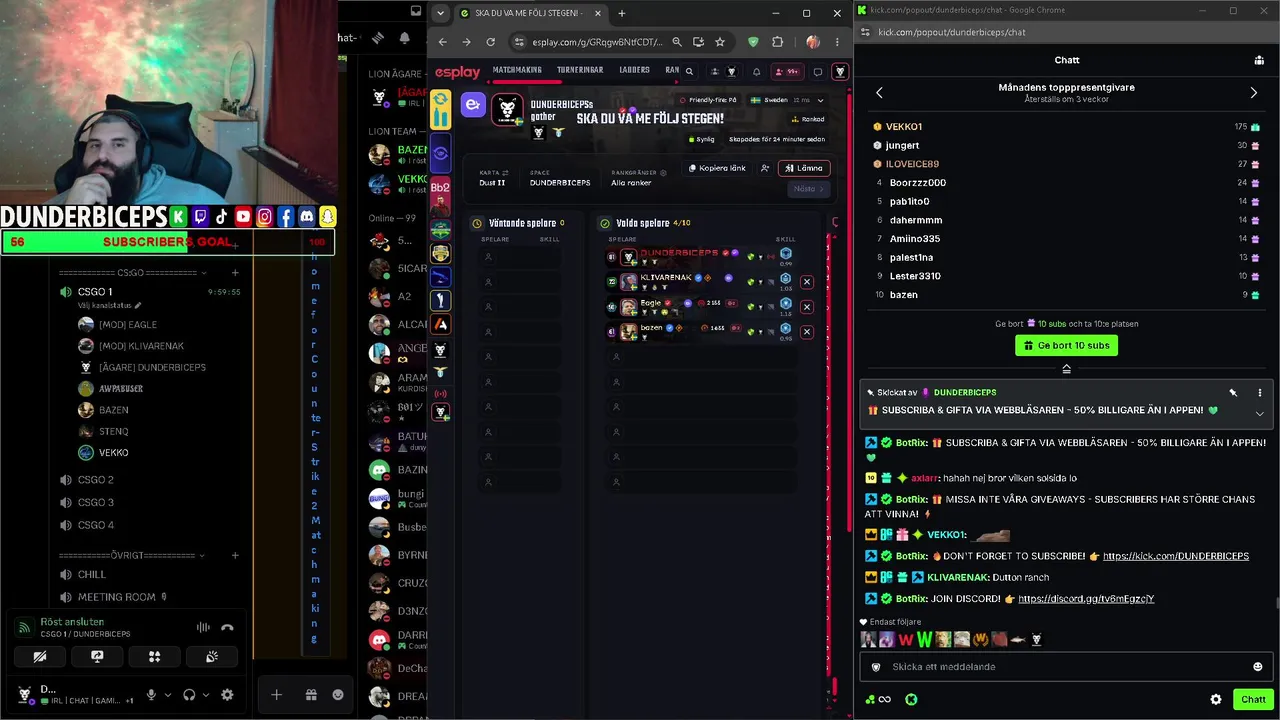The image size is (1280, 720).
Task: Click Ge bort 10 subs button
Action: point(1066,345)
